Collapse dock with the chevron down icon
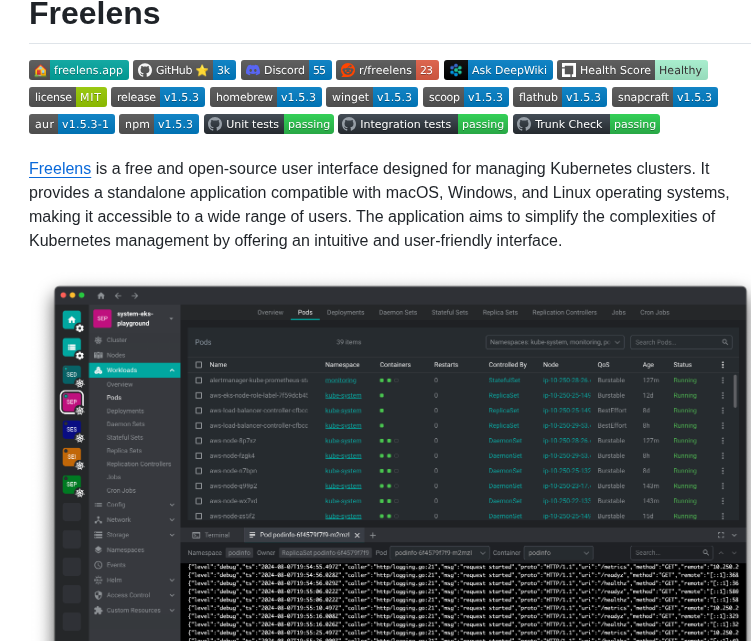Image resolution: width=751 pixels, height=641 pixels. point(734,535)
